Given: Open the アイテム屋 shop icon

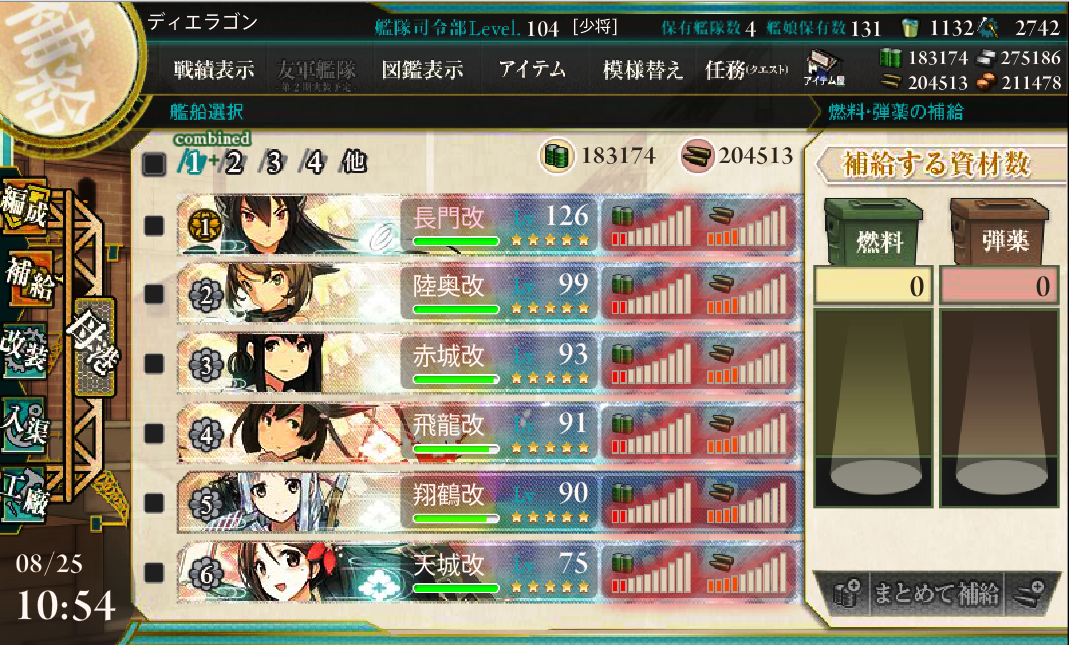Looking at the screenshot, I should [824, 68].
